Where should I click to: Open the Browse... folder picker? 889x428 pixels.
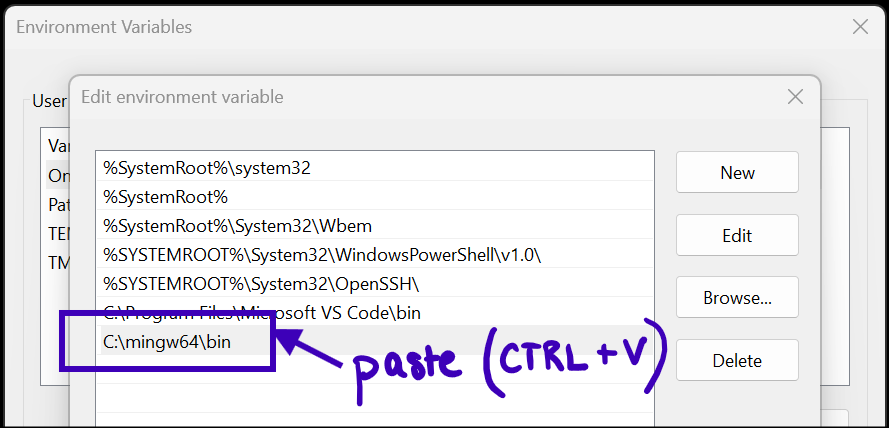(x=737, y=297)
